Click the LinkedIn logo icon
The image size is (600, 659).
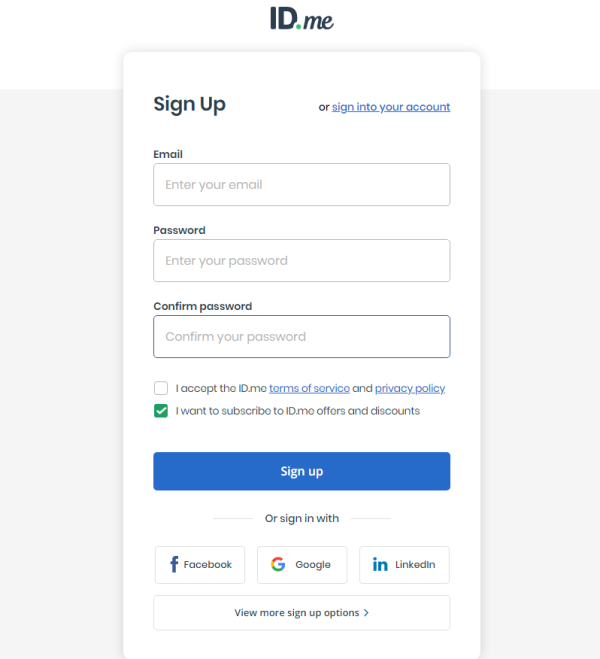pos(380,565)
